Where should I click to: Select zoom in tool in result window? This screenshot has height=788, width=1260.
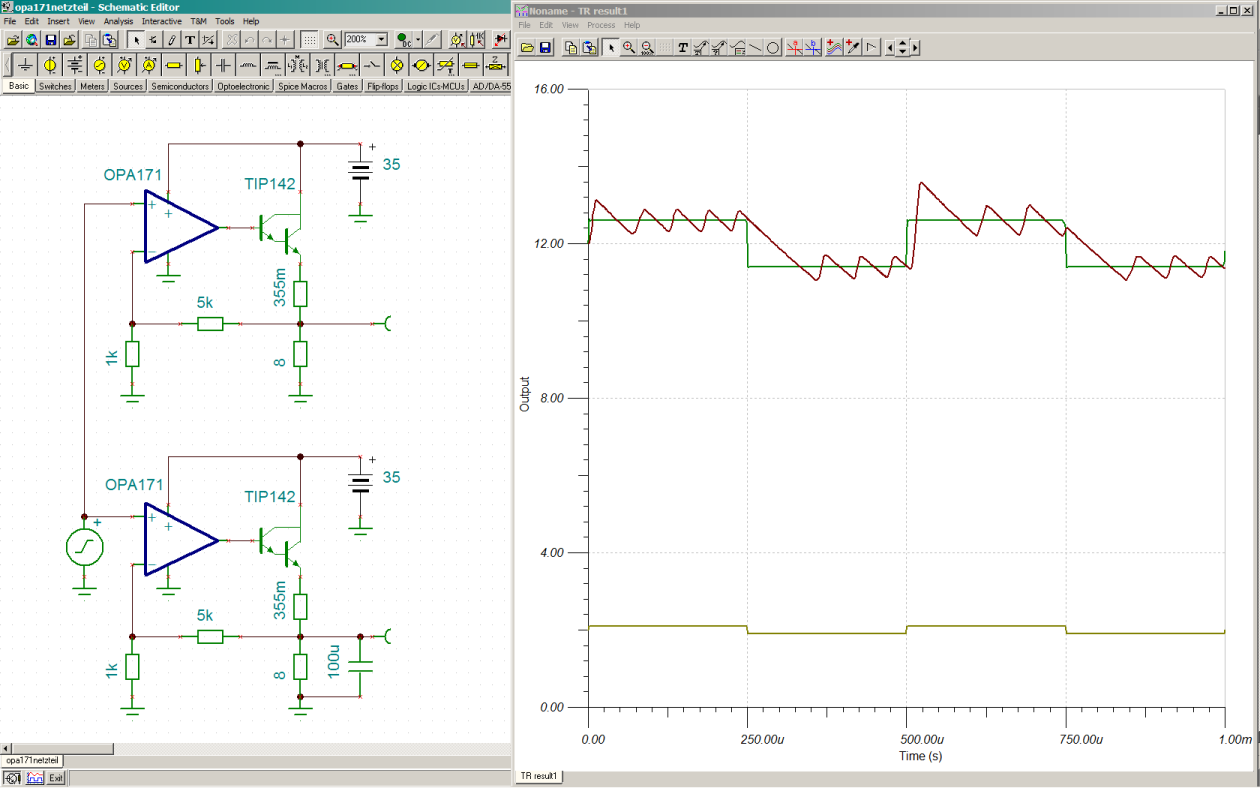point(629,47)
